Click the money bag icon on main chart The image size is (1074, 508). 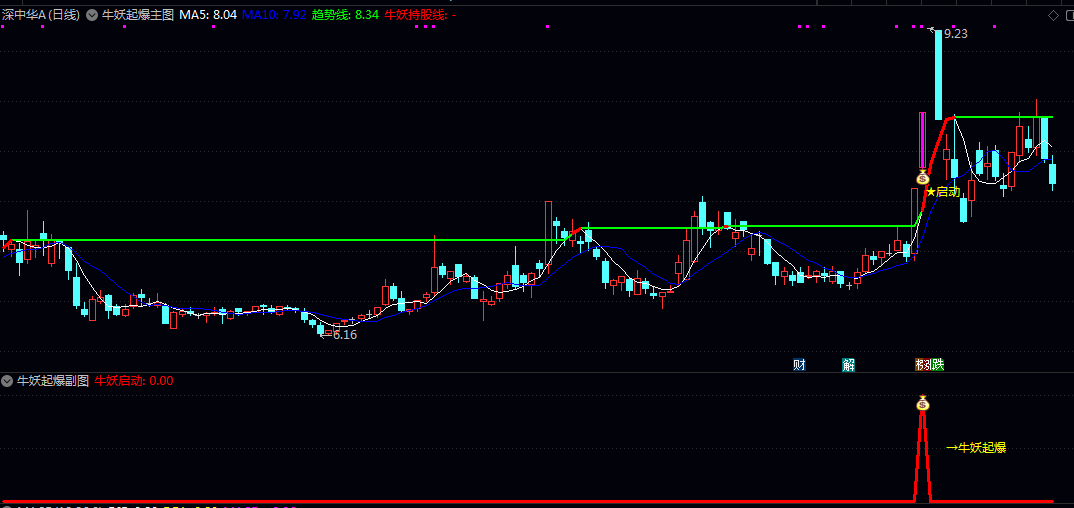[922, 179]
